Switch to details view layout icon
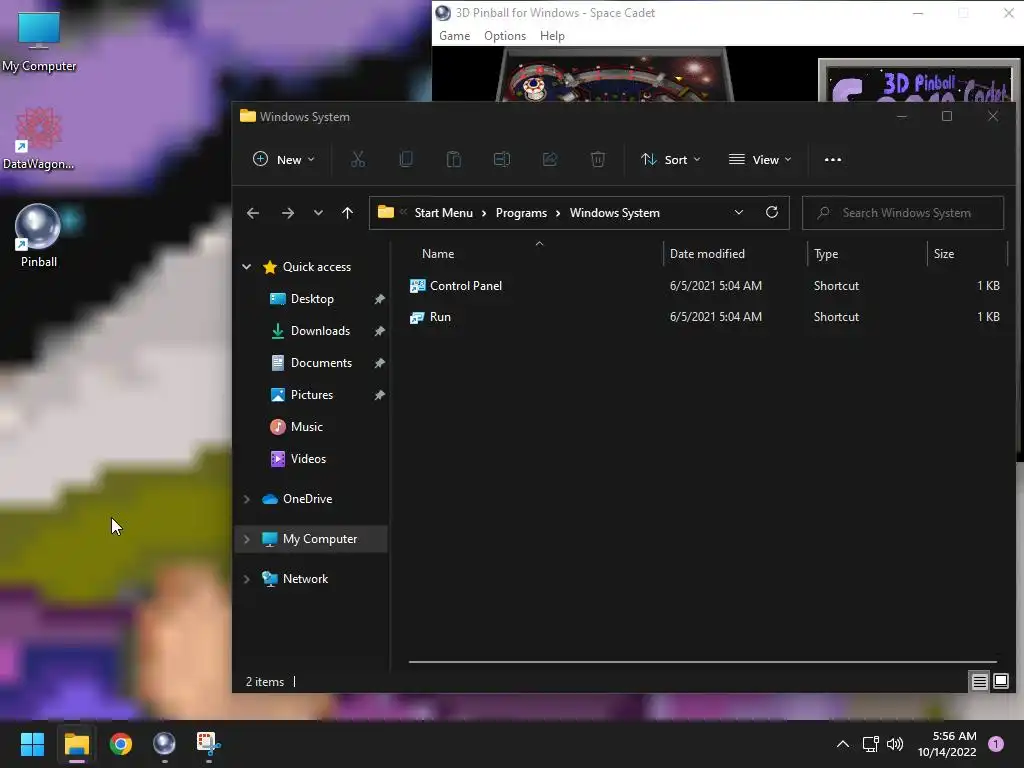Screen dimensions: 1024x768 pyautogui.click(x=980, y=682)
